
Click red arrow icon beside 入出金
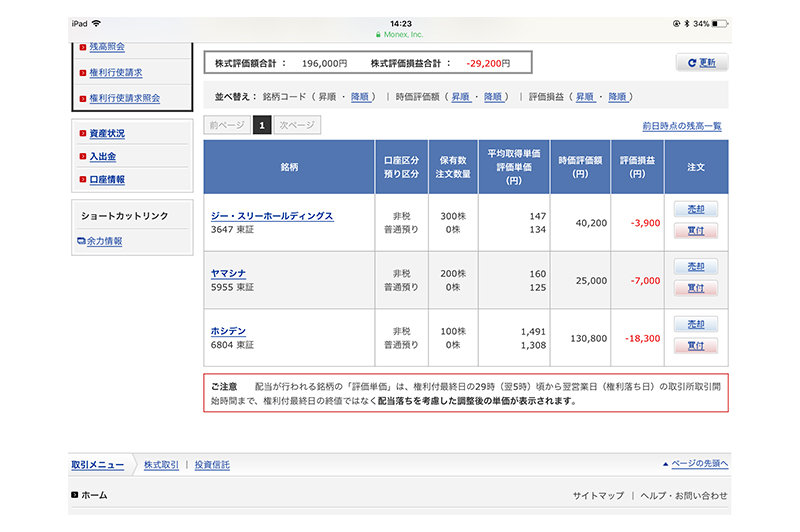(x=83, y=156)
